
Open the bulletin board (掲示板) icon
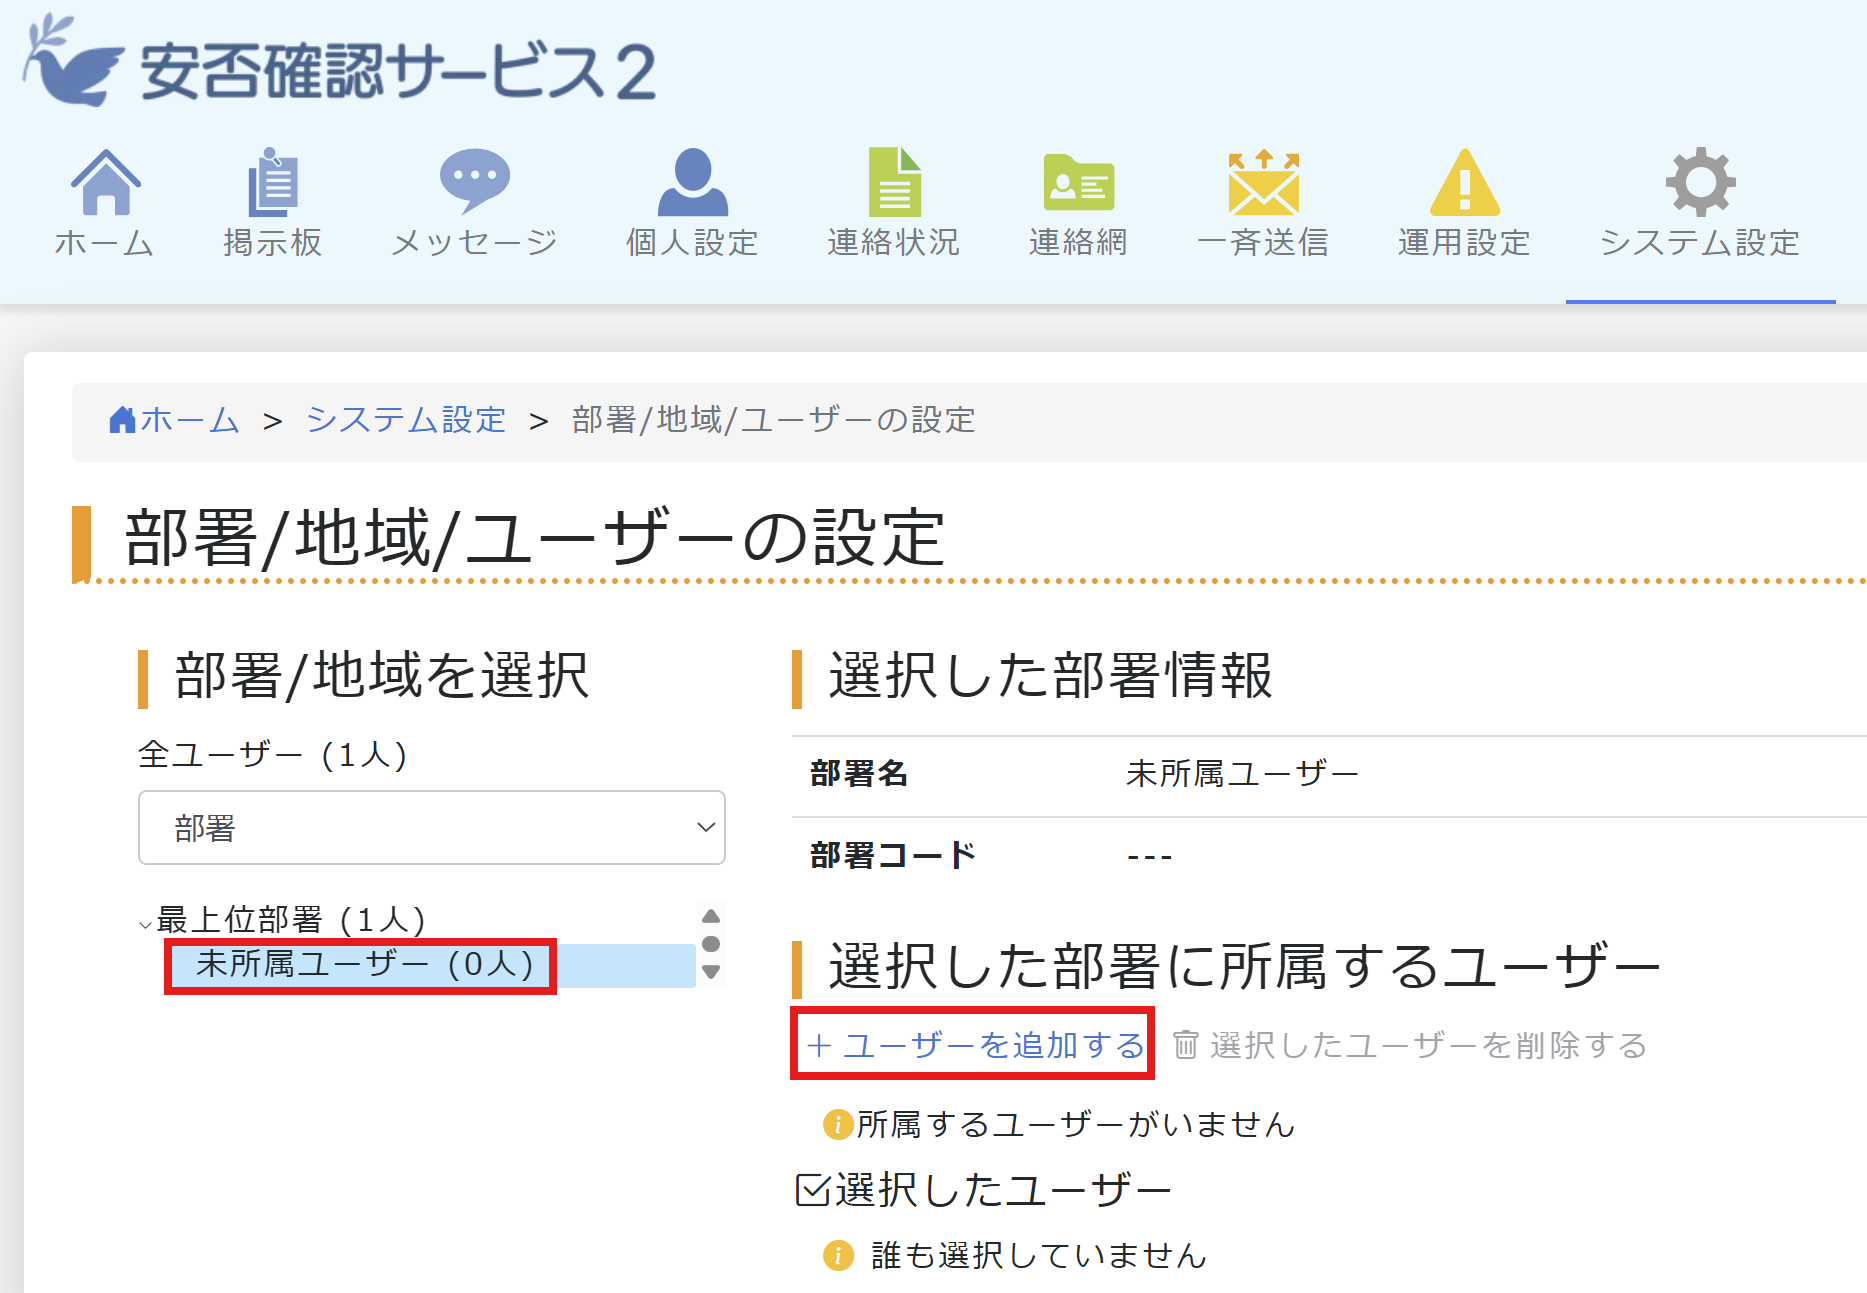pos(272,183)
